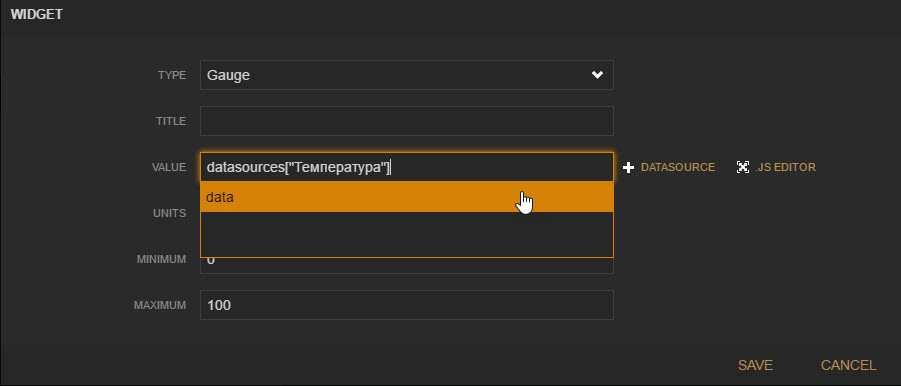Click the plus icon beside Datasource
Viewport: 901px width, 386px height.
(x=628, y=167)
